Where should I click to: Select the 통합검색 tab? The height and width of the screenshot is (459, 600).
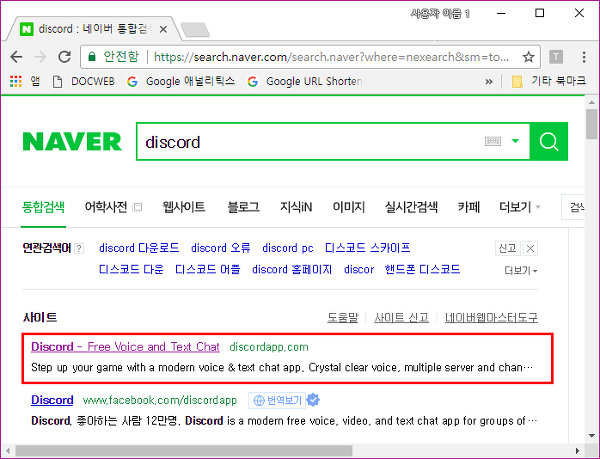(43, 207)
